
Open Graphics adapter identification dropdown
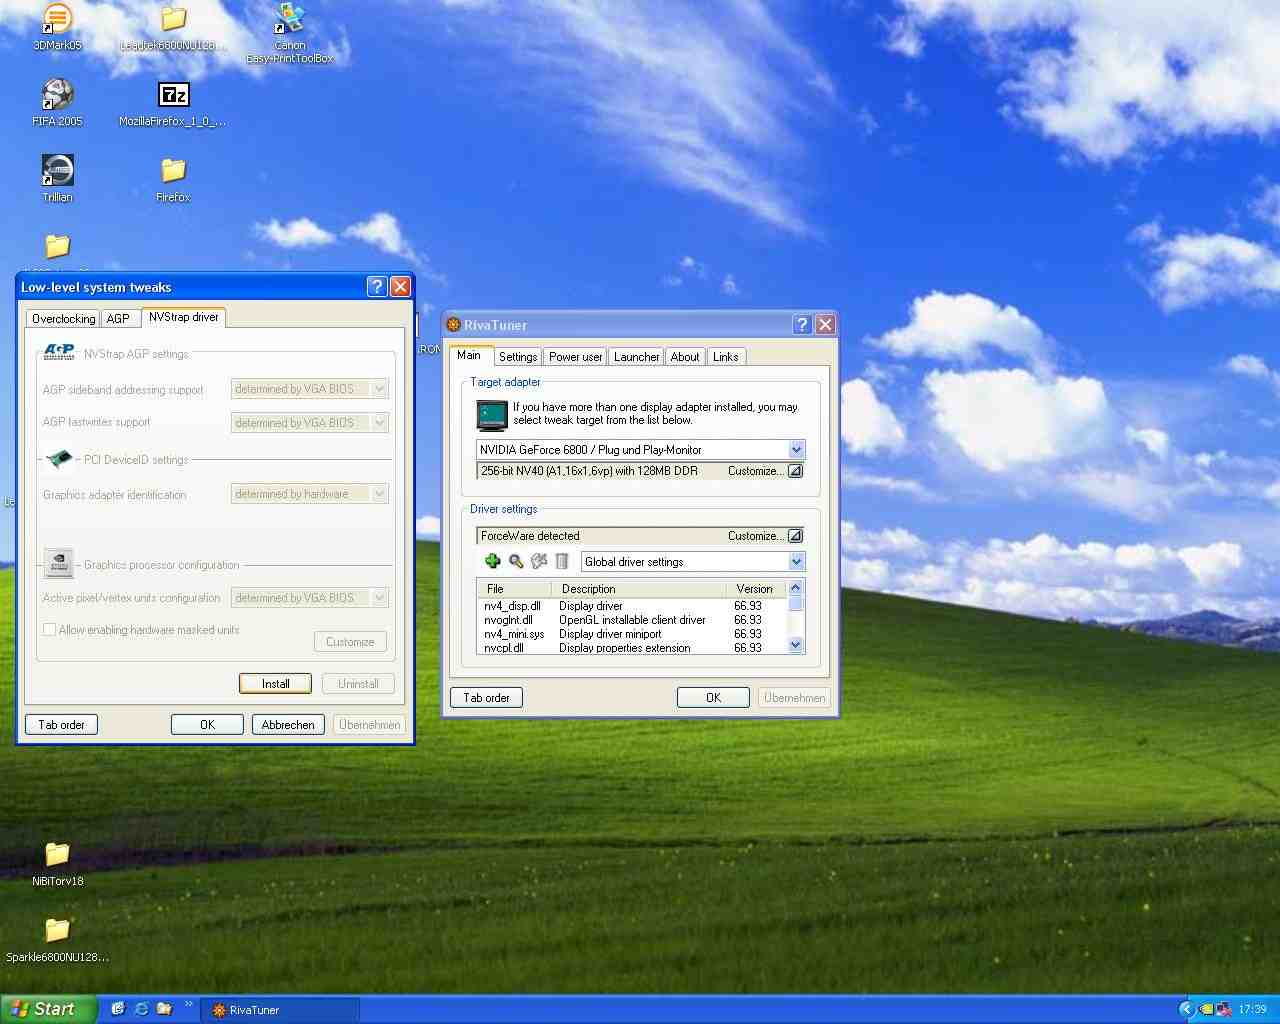(380, 494)
